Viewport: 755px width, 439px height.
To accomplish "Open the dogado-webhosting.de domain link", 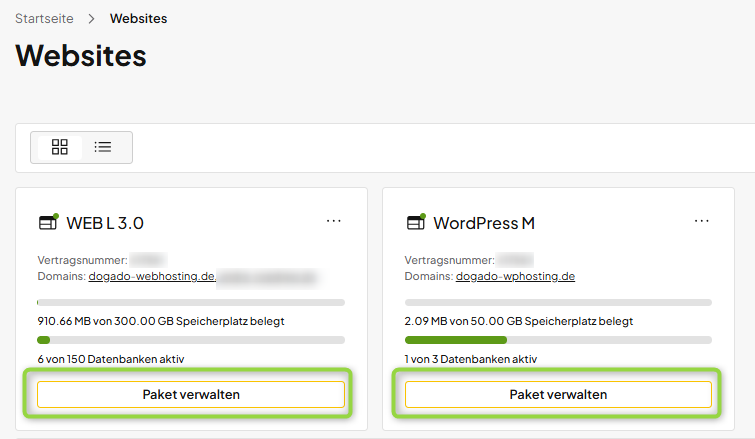I will click(152, 276).
